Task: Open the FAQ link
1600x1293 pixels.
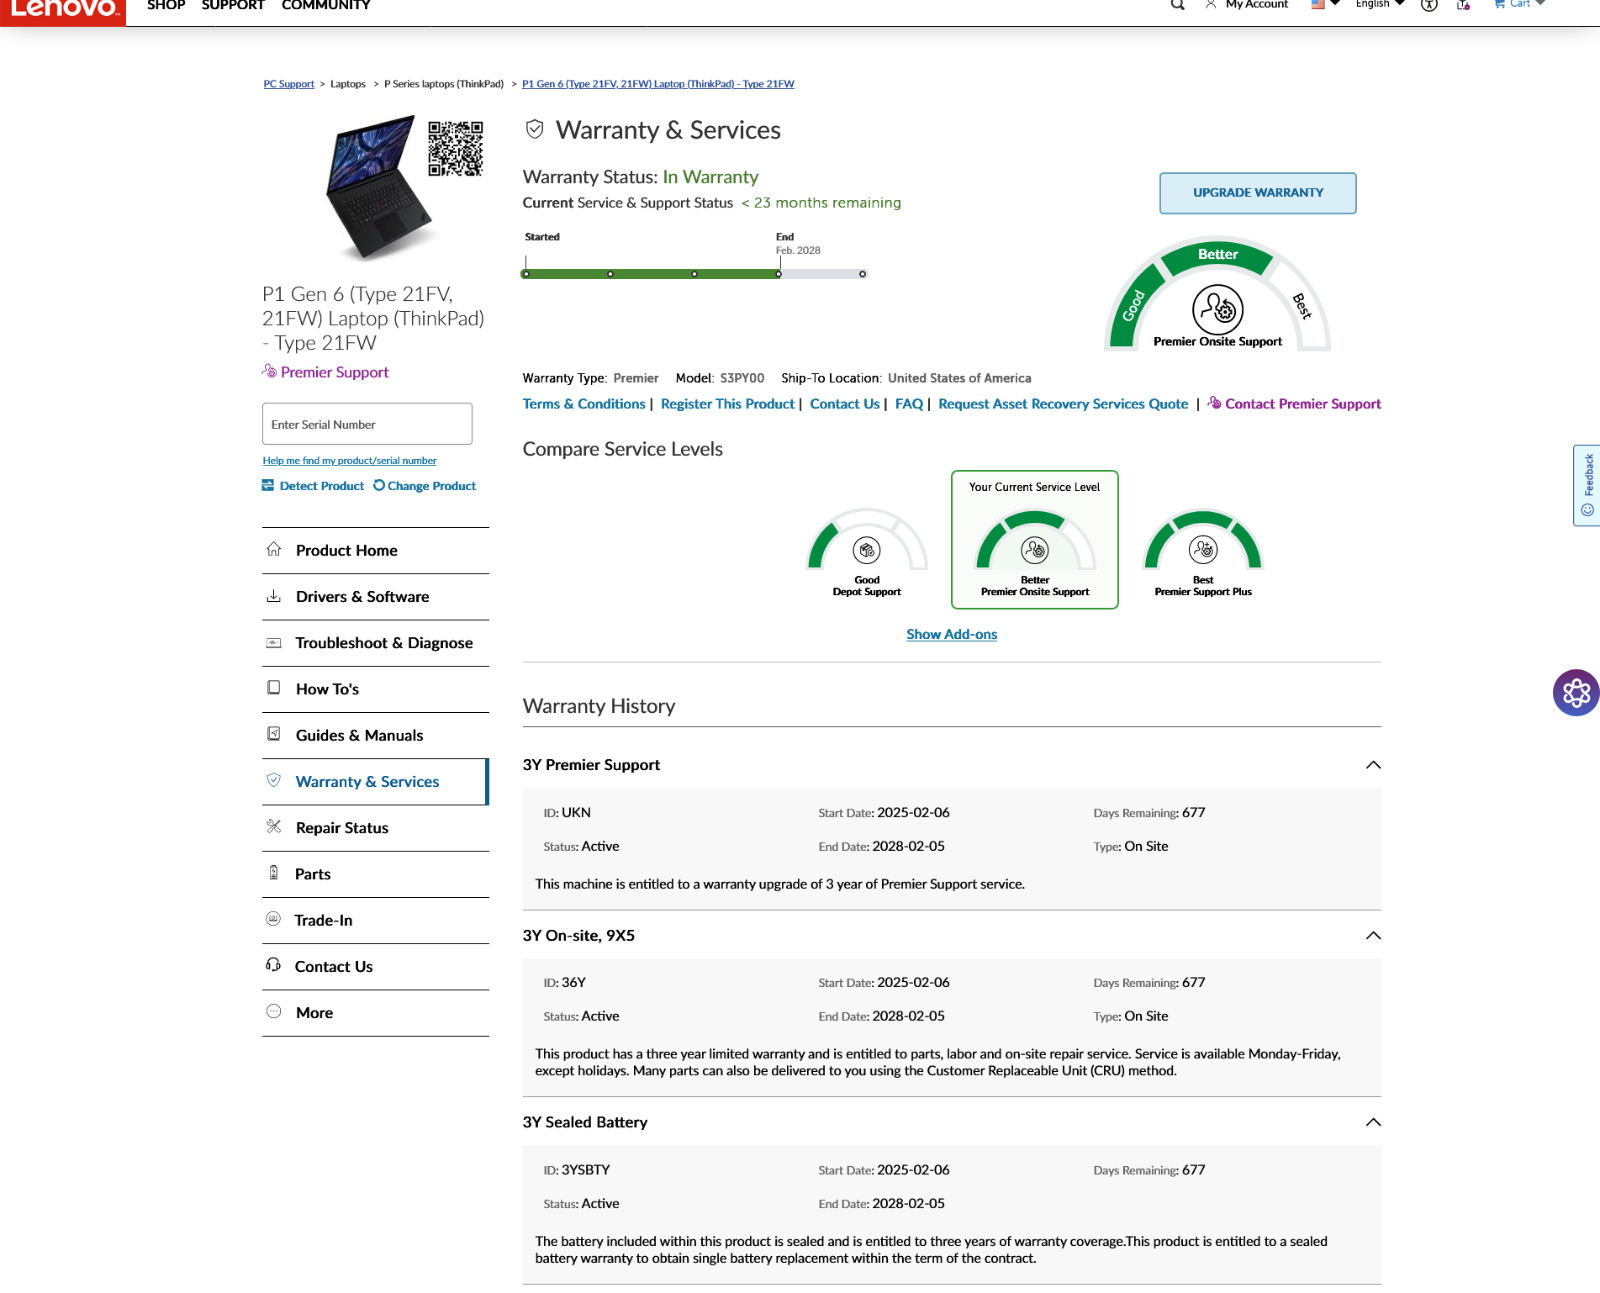Action: point(909,404)
